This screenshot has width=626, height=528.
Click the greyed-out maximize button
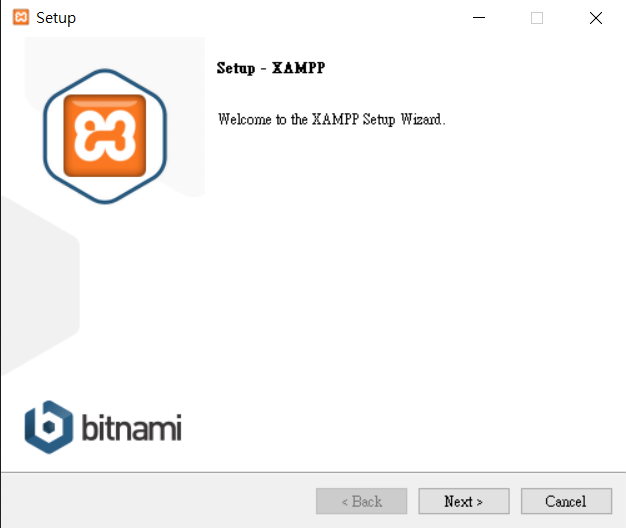pyautogui.click(x=537, y=18)
